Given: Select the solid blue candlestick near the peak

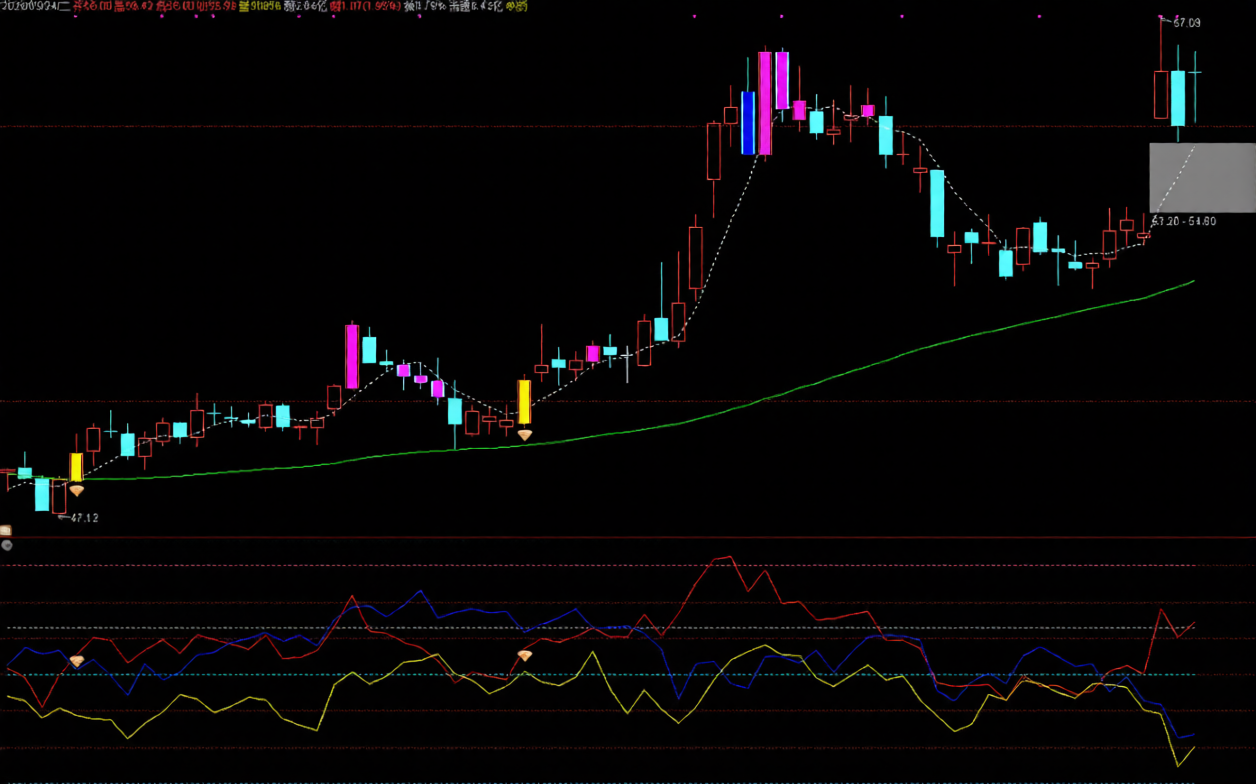Looking at the screenshot, I should tap(748, 122).
